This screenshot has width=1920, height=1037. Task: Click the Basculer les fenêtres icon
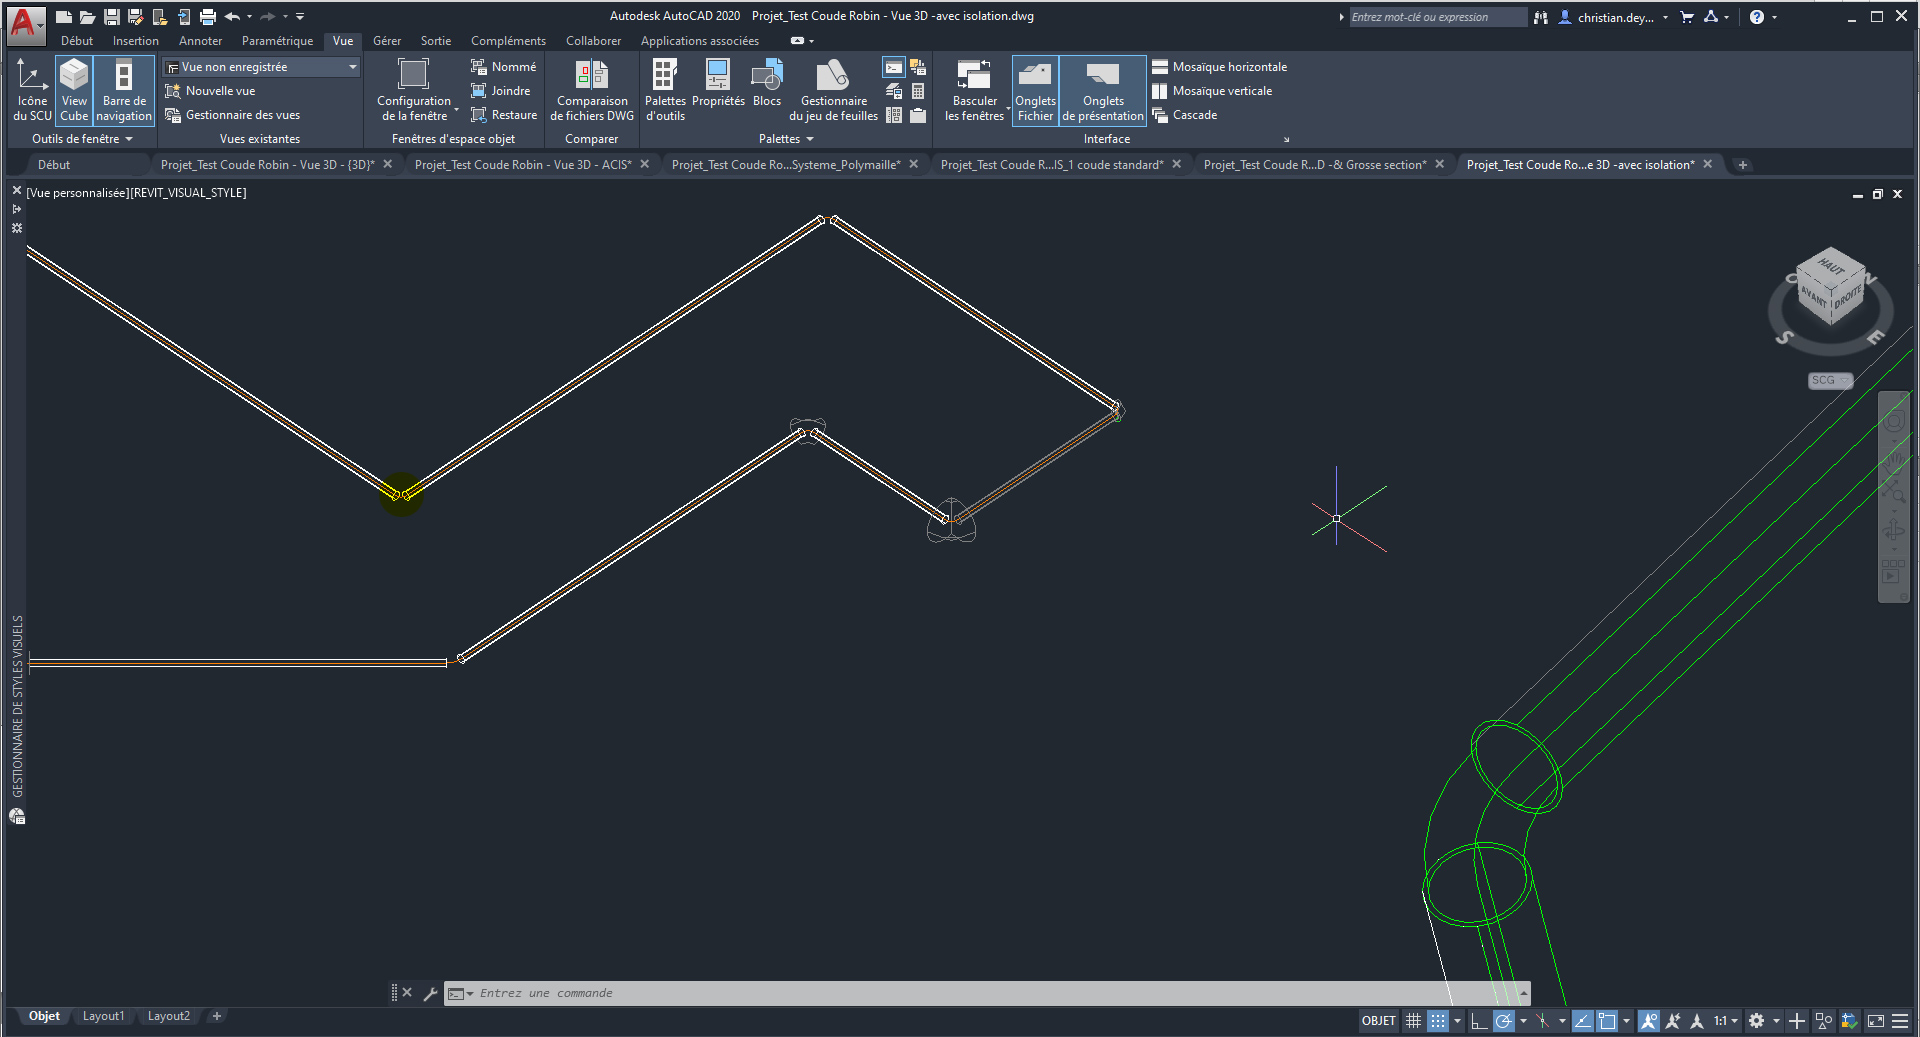click(974, 90)
